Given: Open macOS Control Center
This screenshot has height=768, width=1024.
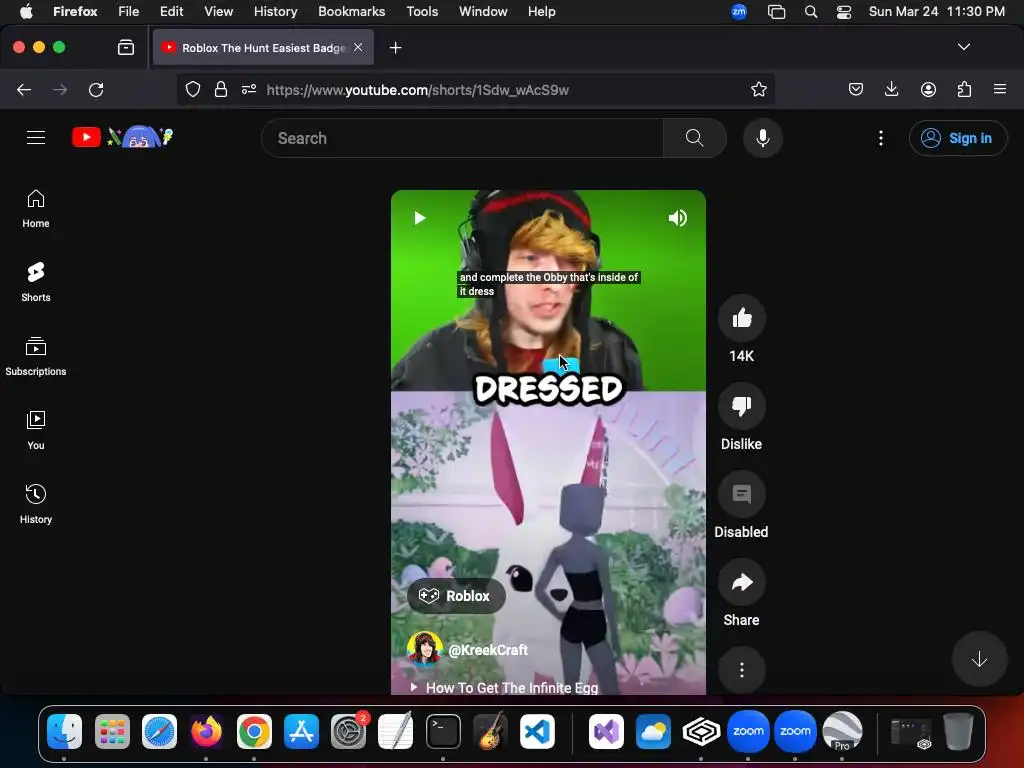Looking at the screenshot, I should (x=844, y=12).
